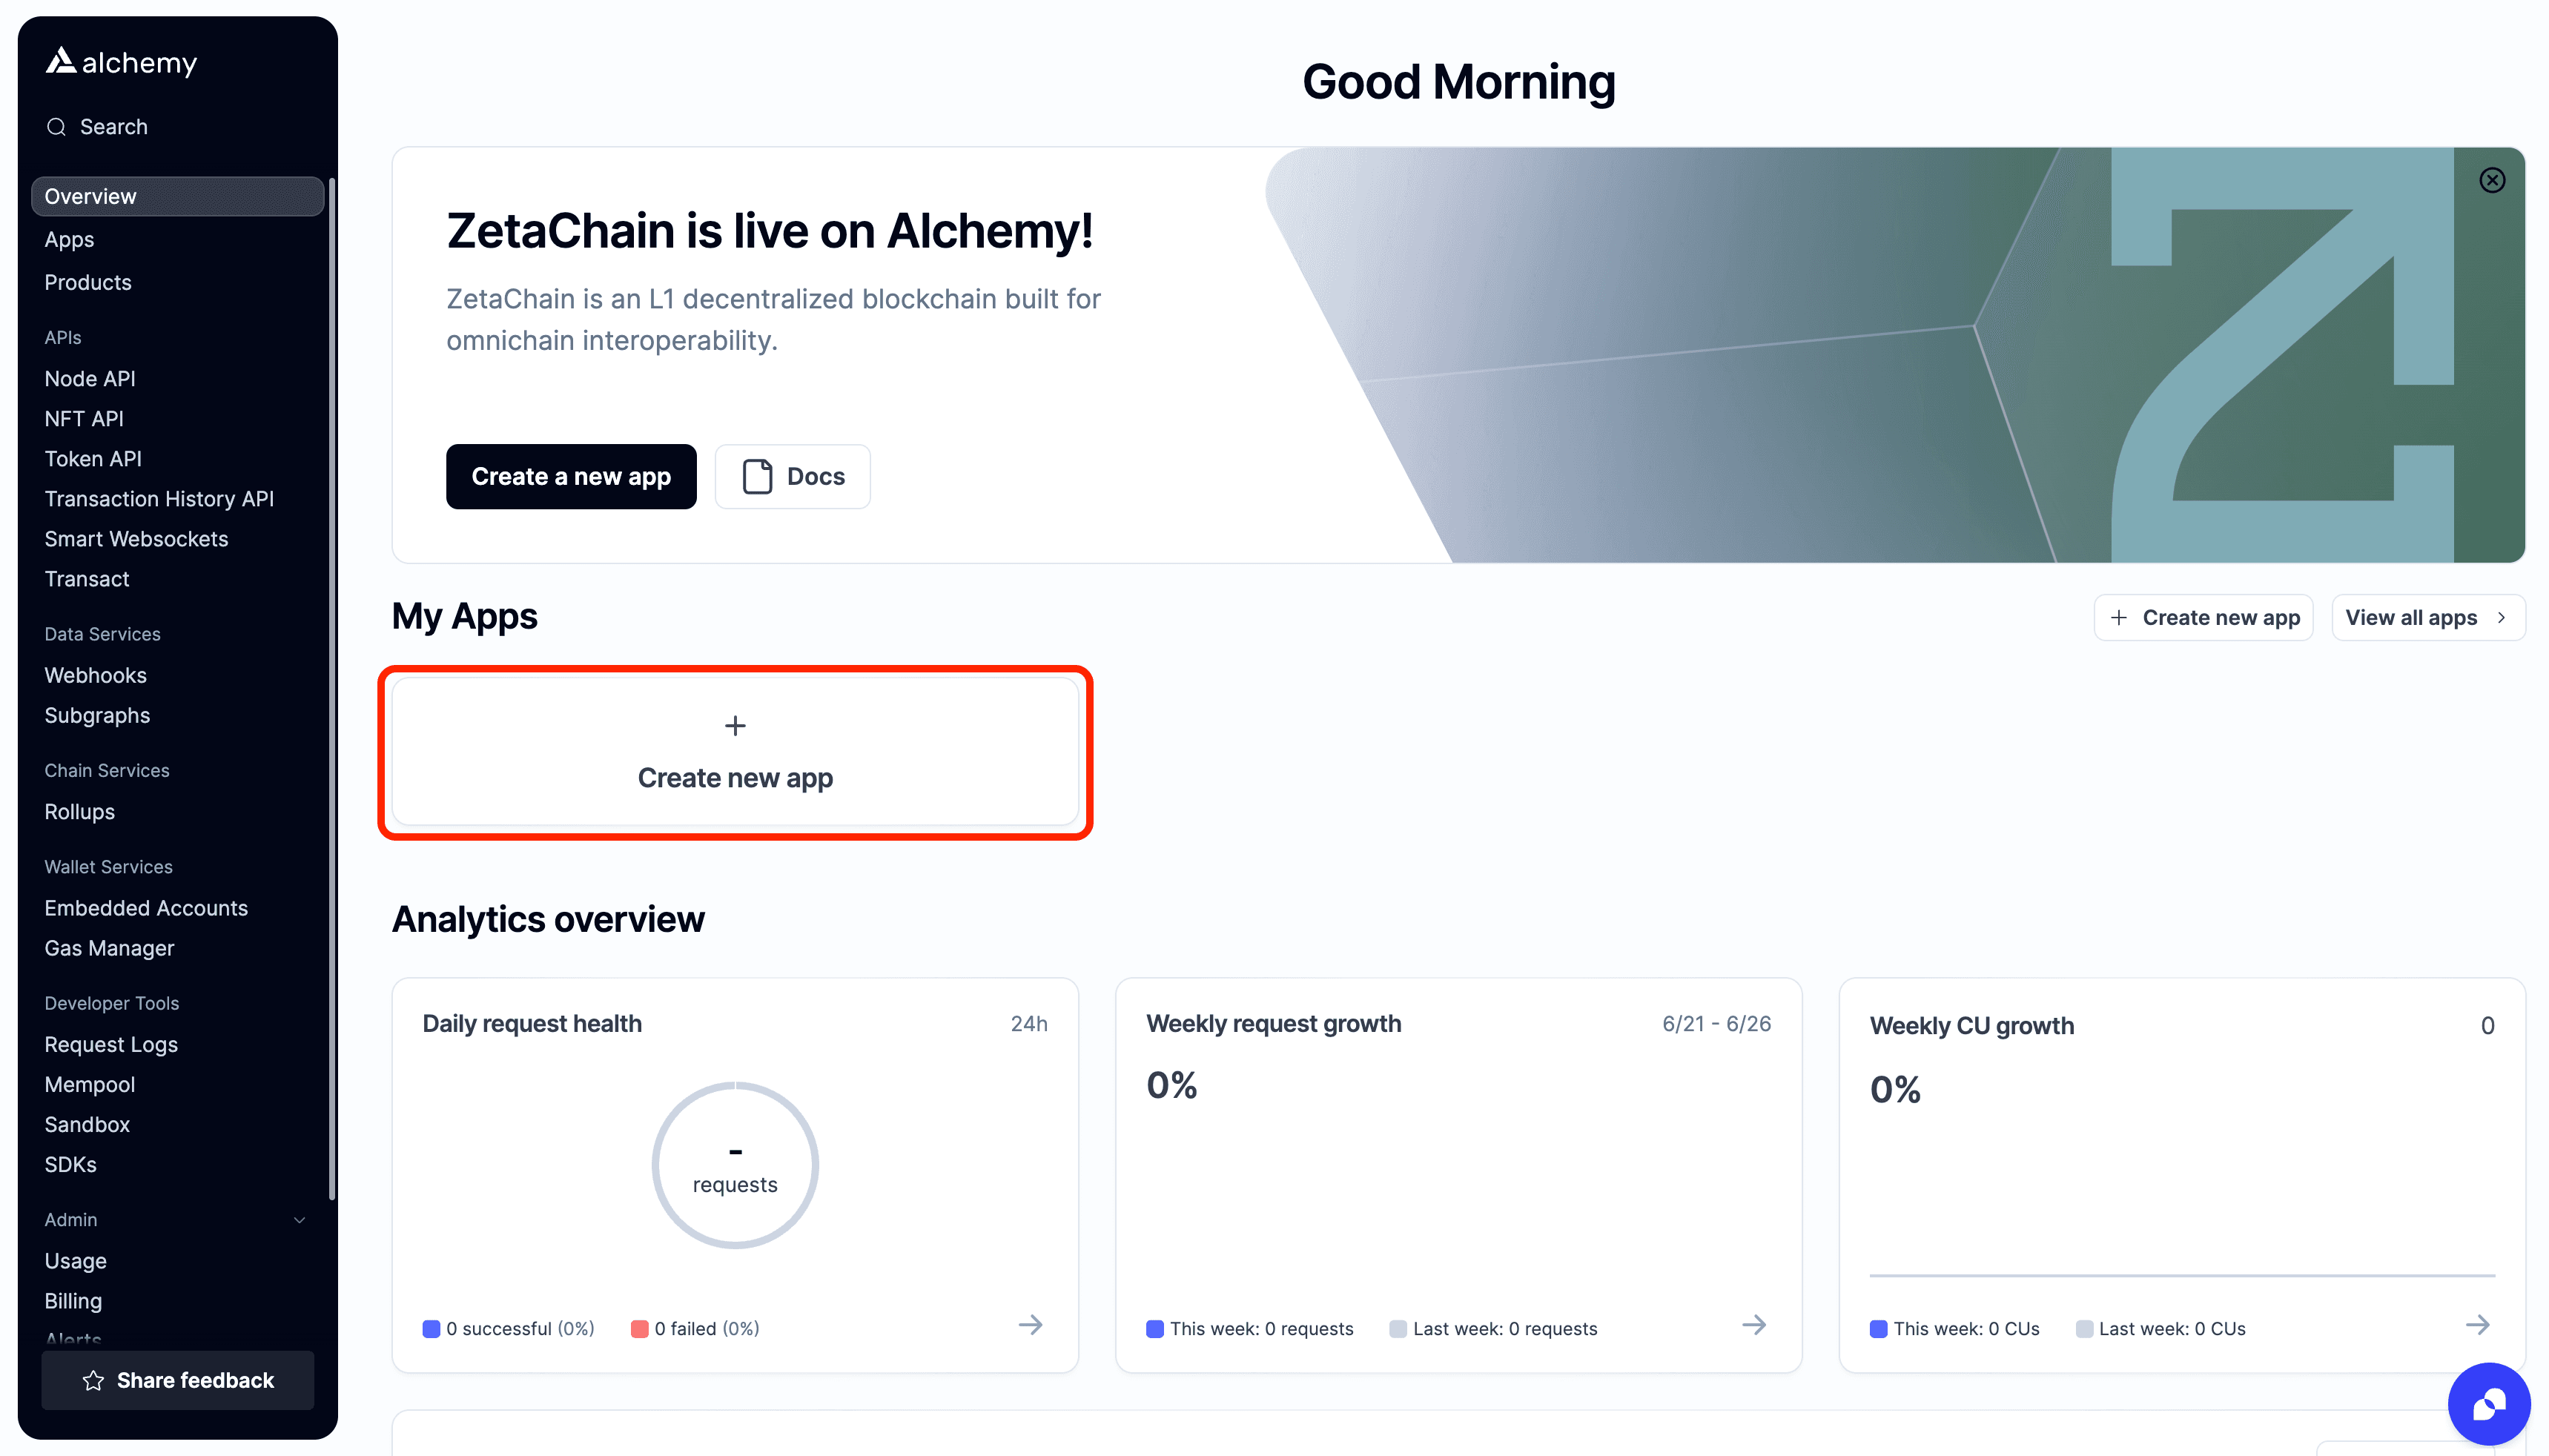Open Request Logs under Developer Tools

click(111, 1044)
